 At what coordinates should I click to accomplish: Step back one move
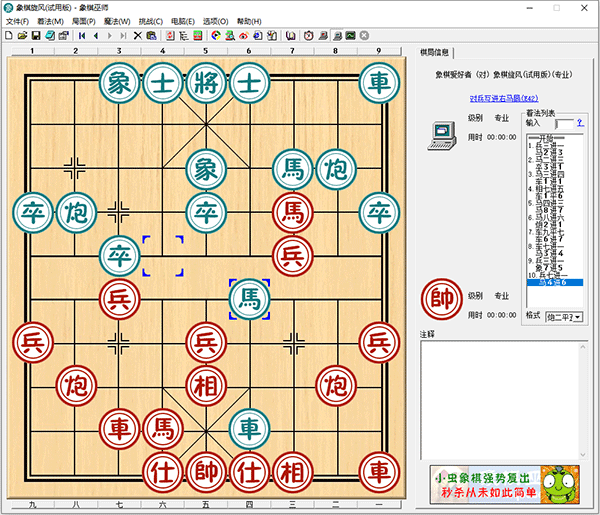click(96, 35)
